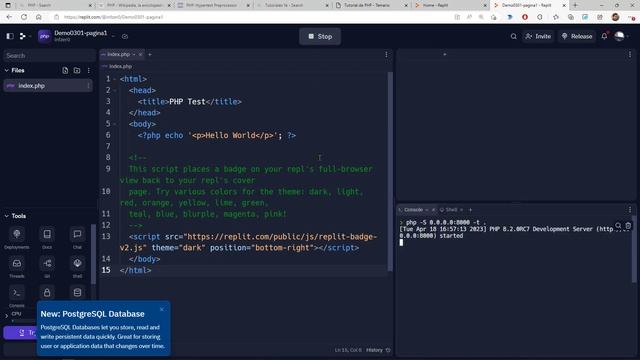
Task: Open the Threads tool
Action: (x=17, y=267)
